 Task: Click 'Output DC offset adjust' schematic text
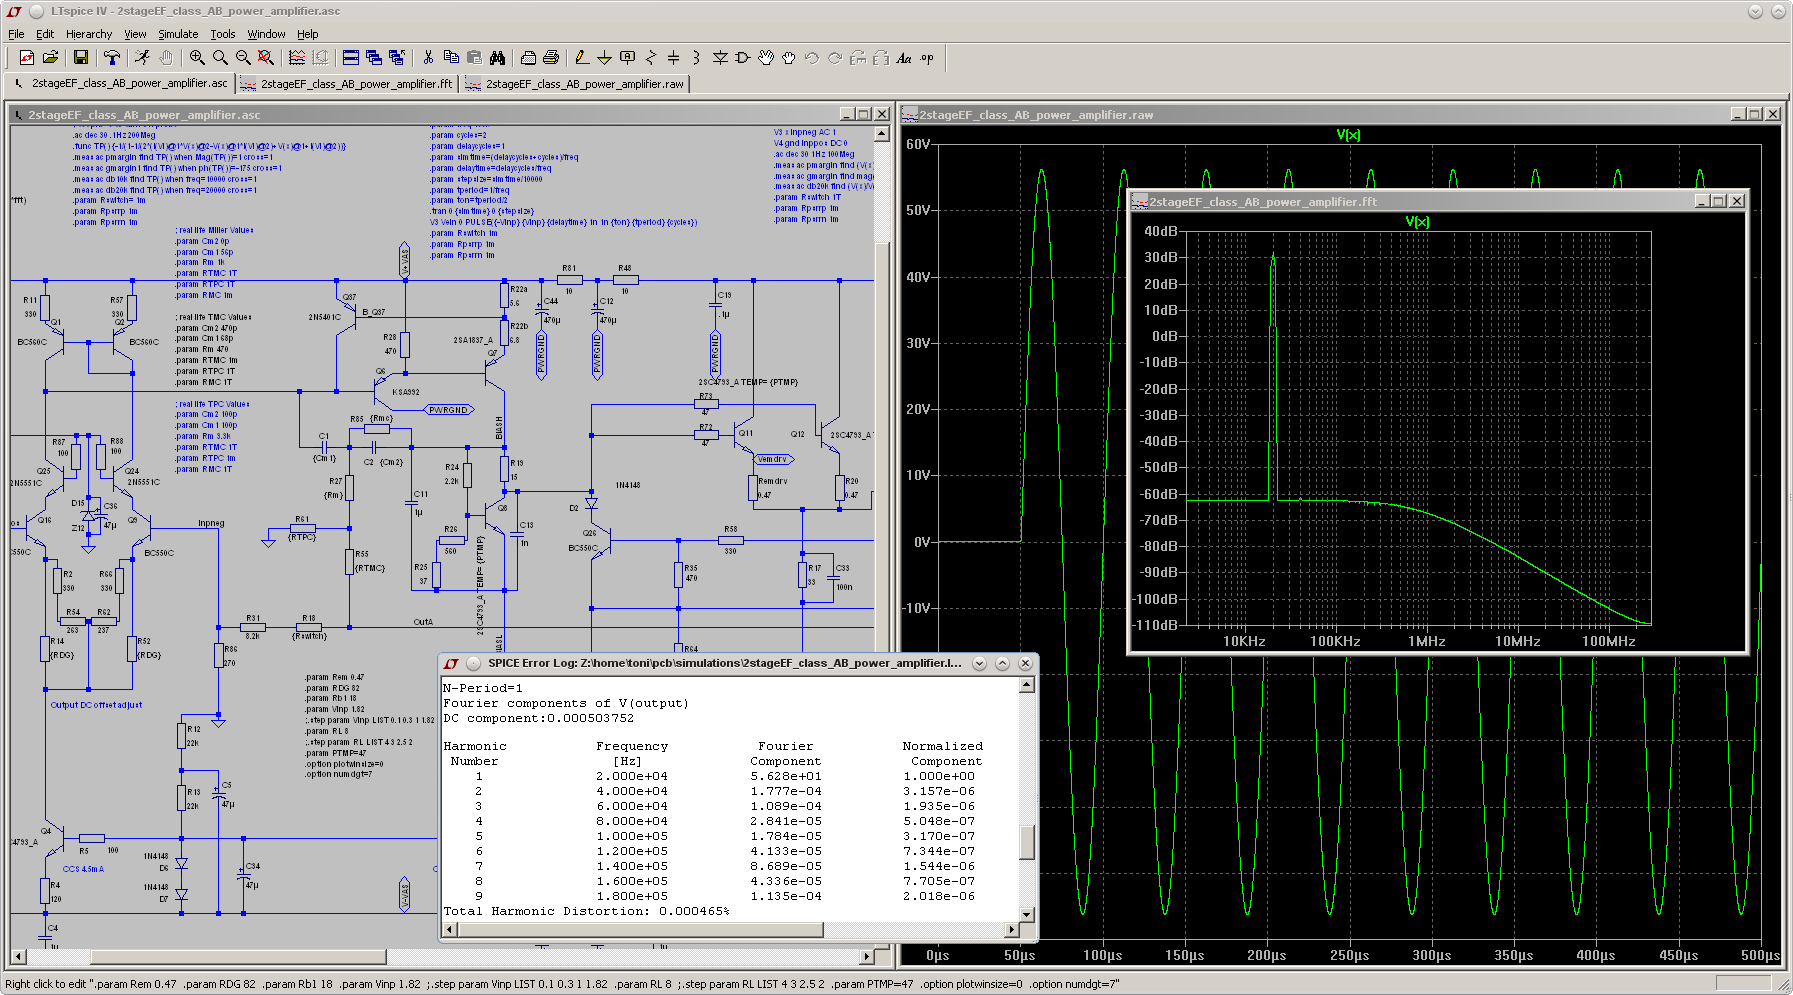(x=96, y=705)
